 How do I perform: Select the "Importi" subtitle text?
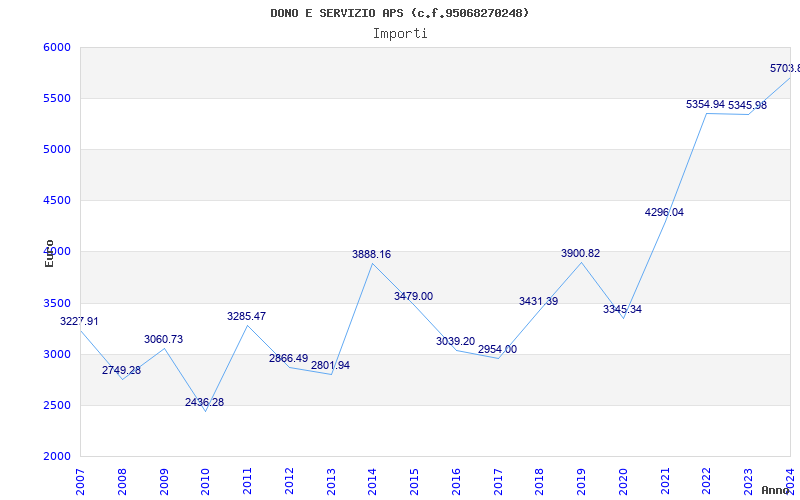[x=400, y=34]
